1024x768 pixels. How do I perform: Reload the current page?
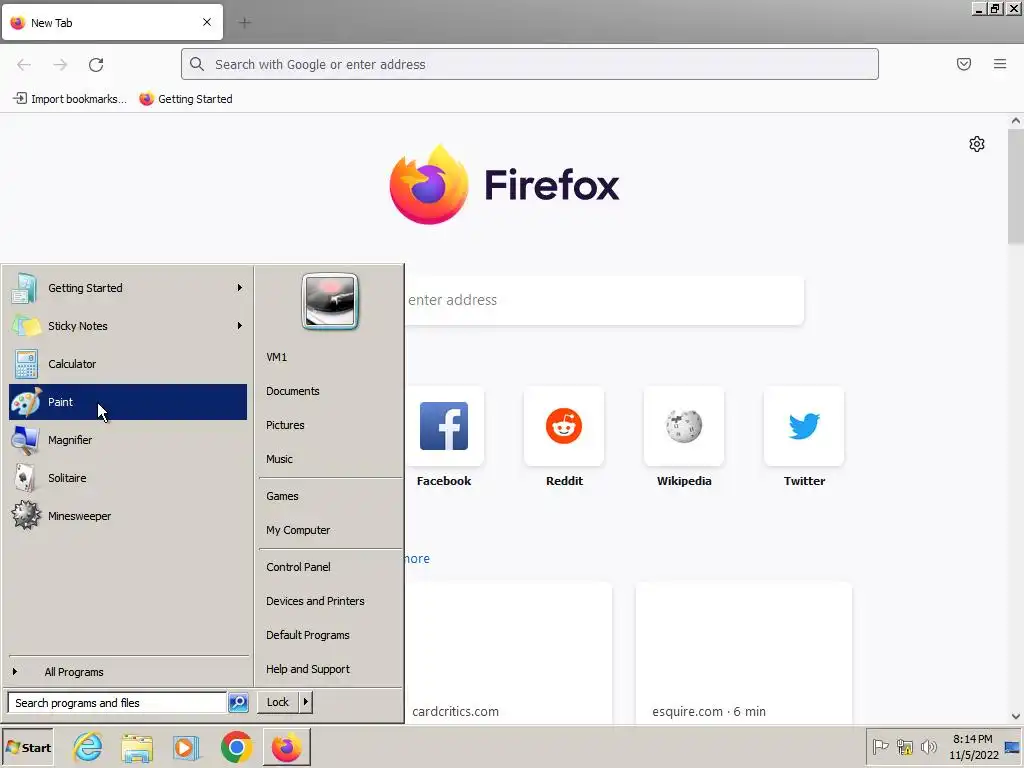[96, 64]
